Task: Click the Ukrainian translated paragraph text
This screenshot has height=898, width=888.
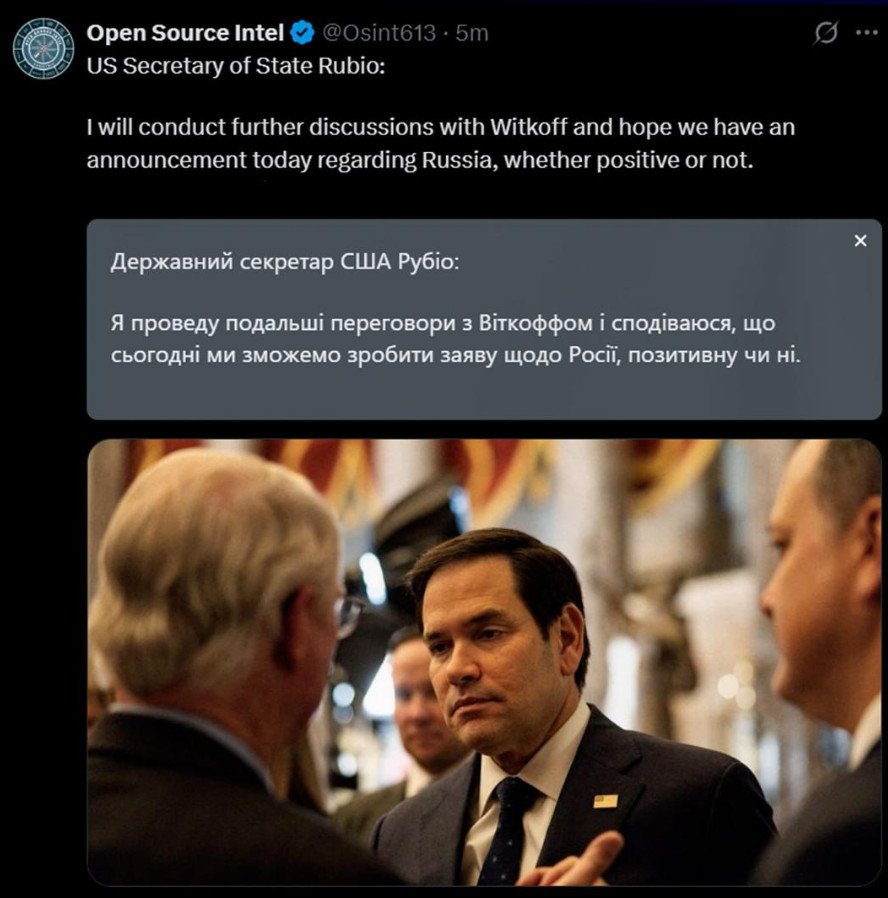Action: point(456,340)
